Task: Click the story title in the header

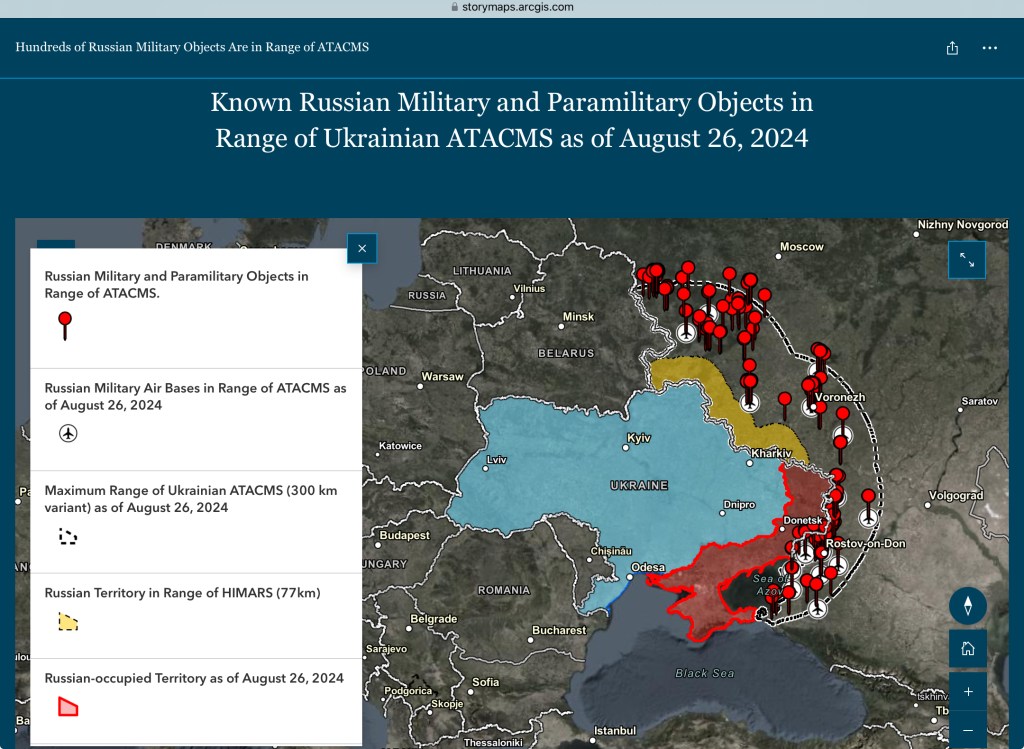Action: (192, 47)
